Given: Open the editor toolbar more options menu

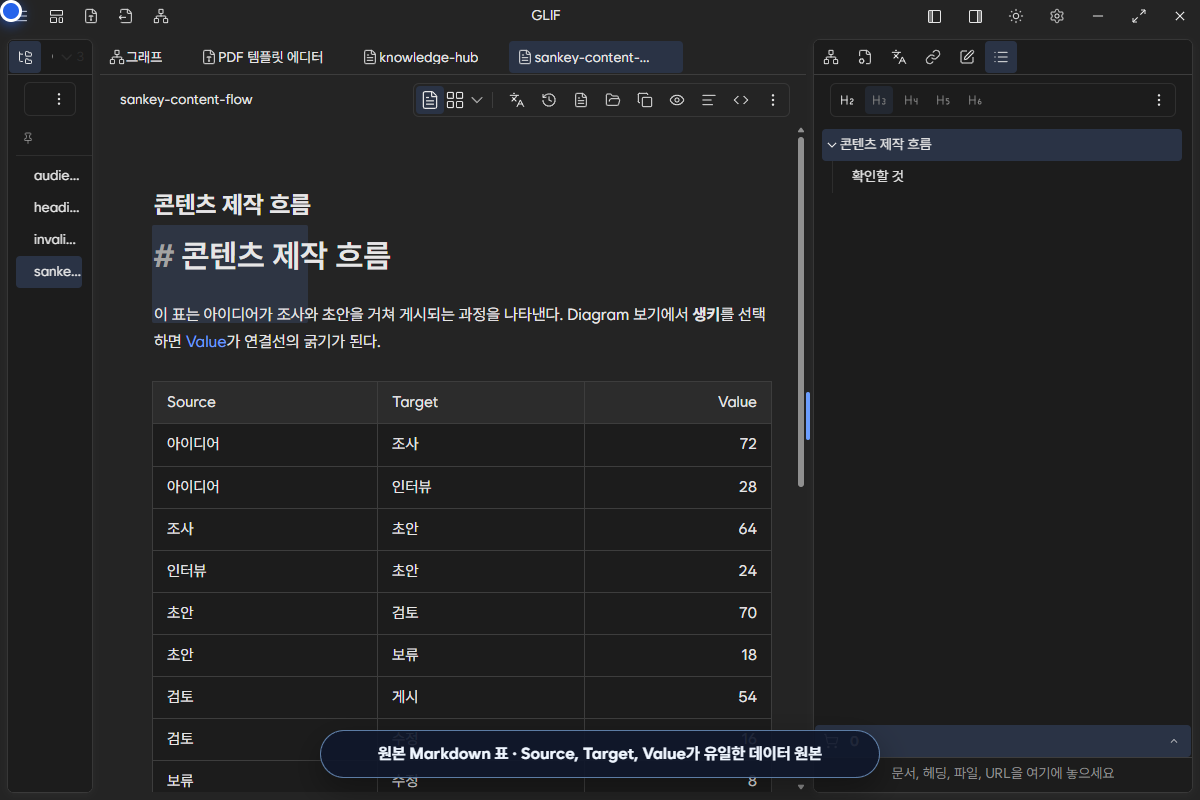Looking at the screenshot, I should tap(773, 100).
